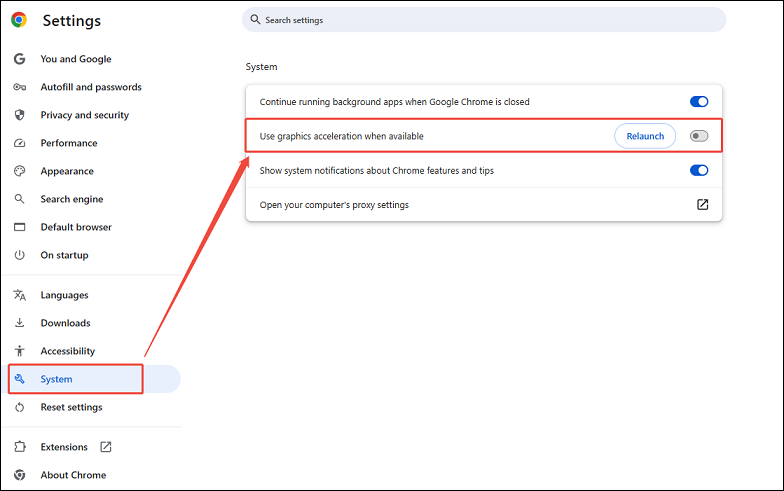
Task: Click 'Show system notifications about Chrome features' text
Action: tap(376, 170)
